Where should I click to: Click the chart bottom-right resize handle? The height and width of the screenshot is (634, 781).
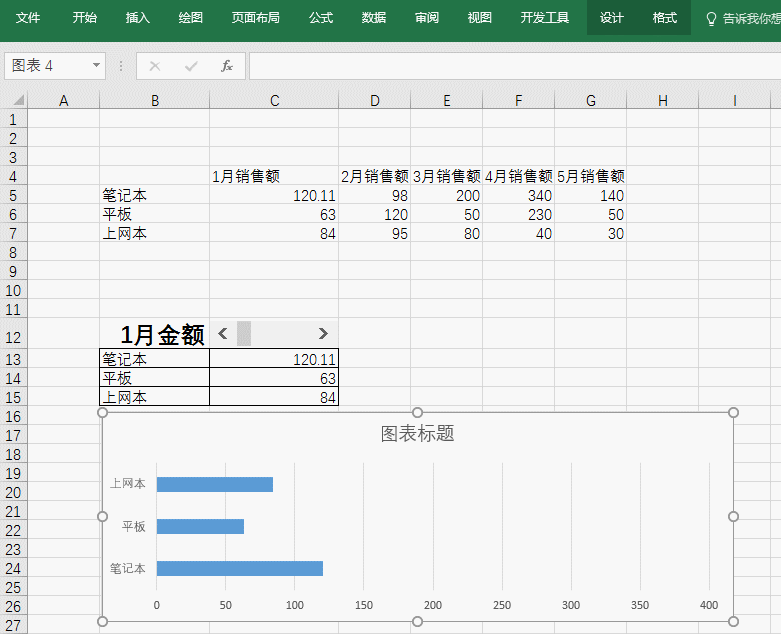click(733, 621)
